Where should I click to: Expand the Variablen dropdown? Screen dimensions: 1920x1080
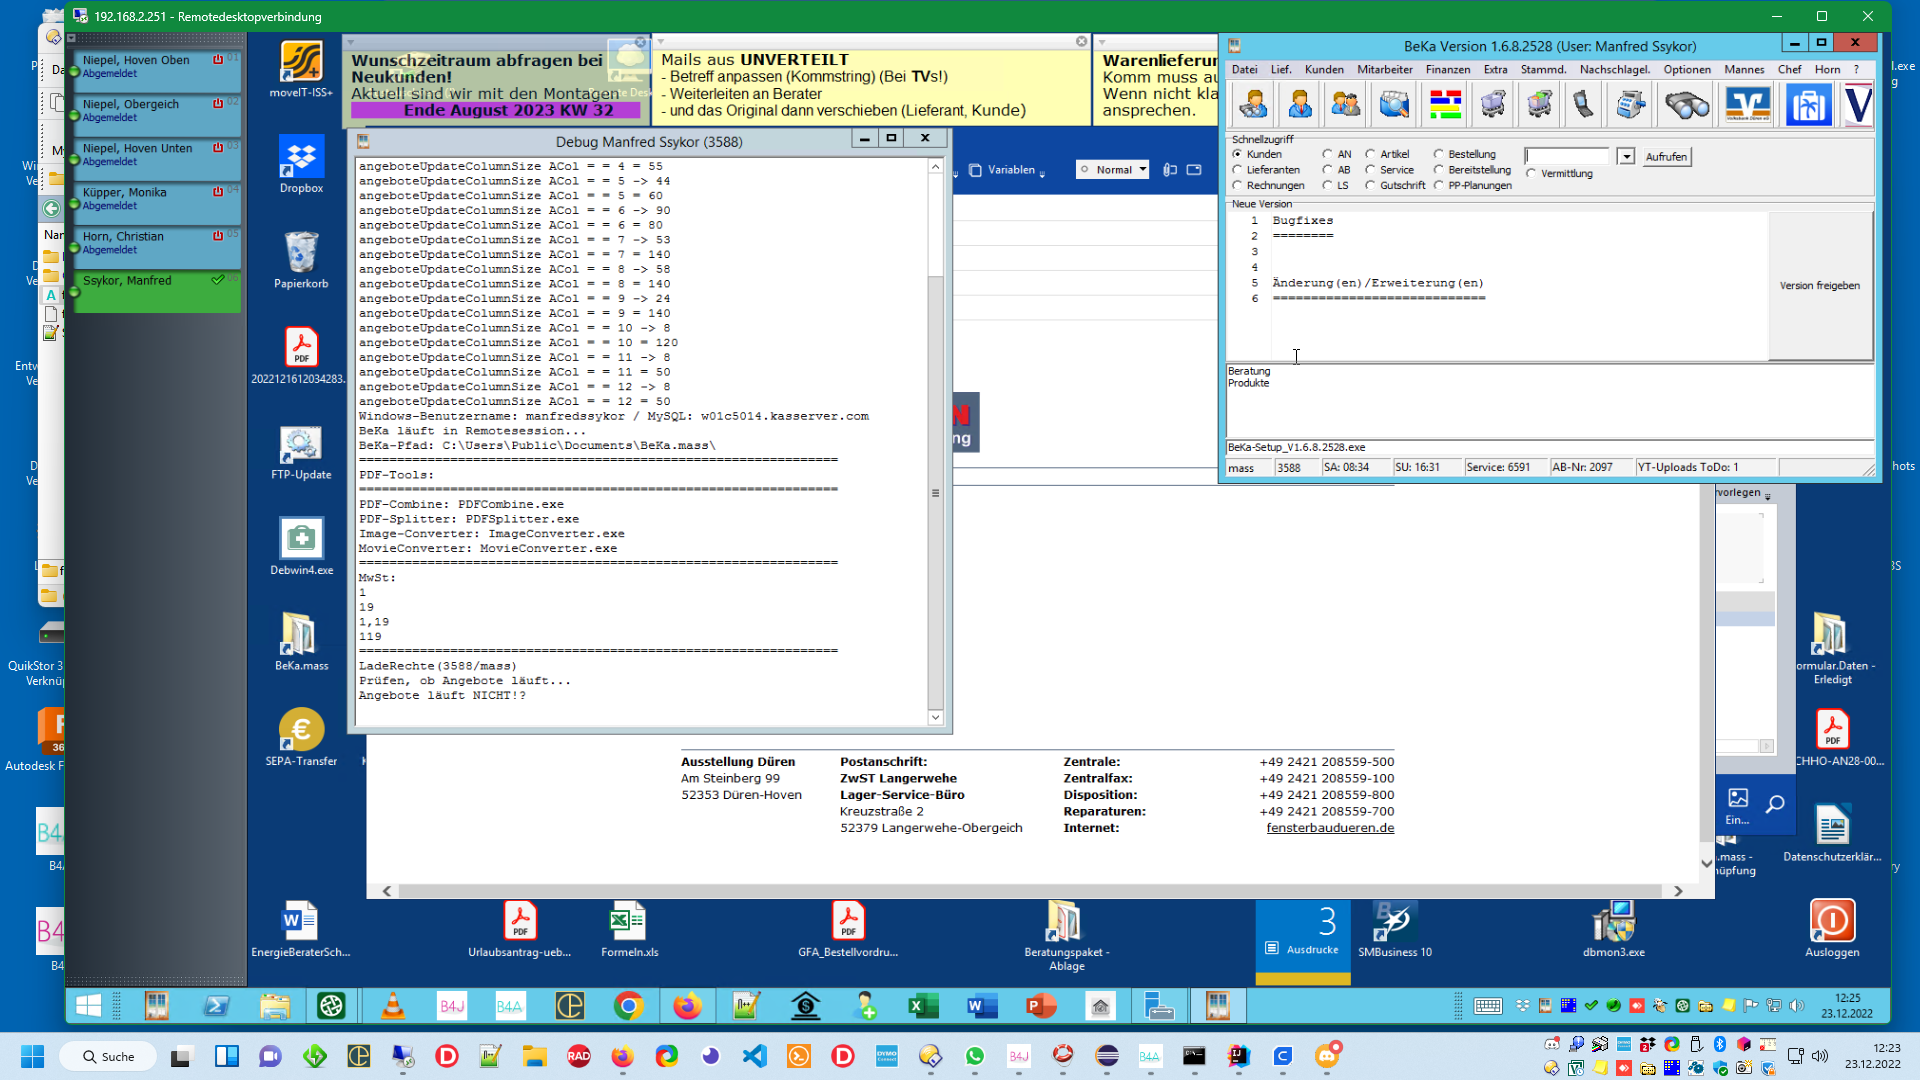(1041, 172)
